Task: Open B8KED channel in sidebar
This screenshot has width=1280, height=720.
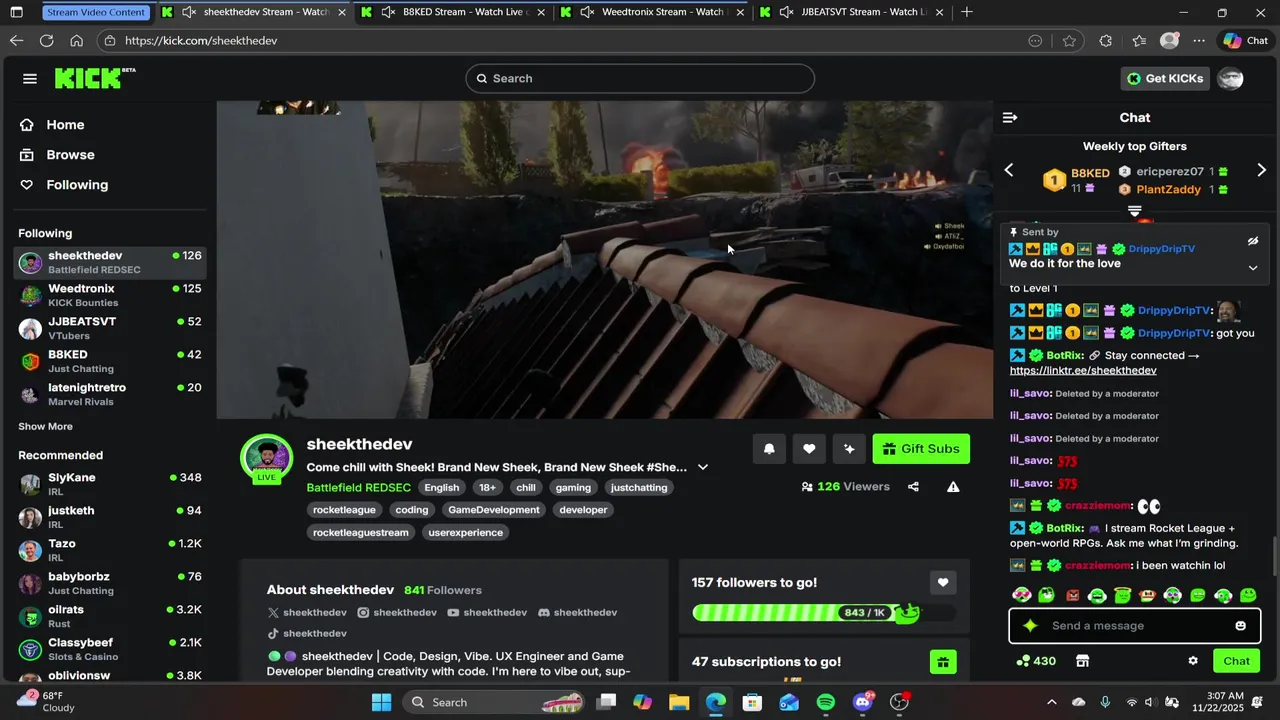Action: pos(110,361)
